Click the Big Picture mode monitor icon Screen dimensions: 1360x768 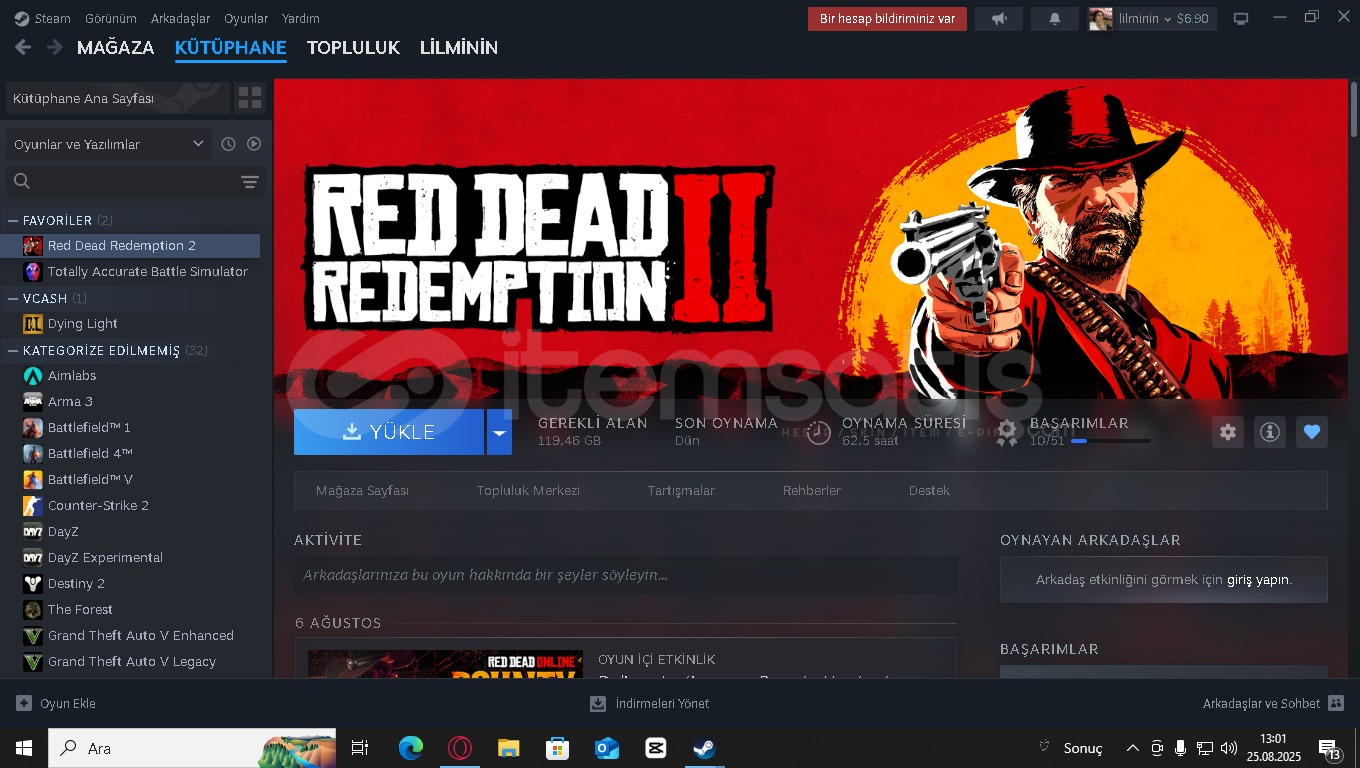pyautogui.click(x=1241, y=18)
